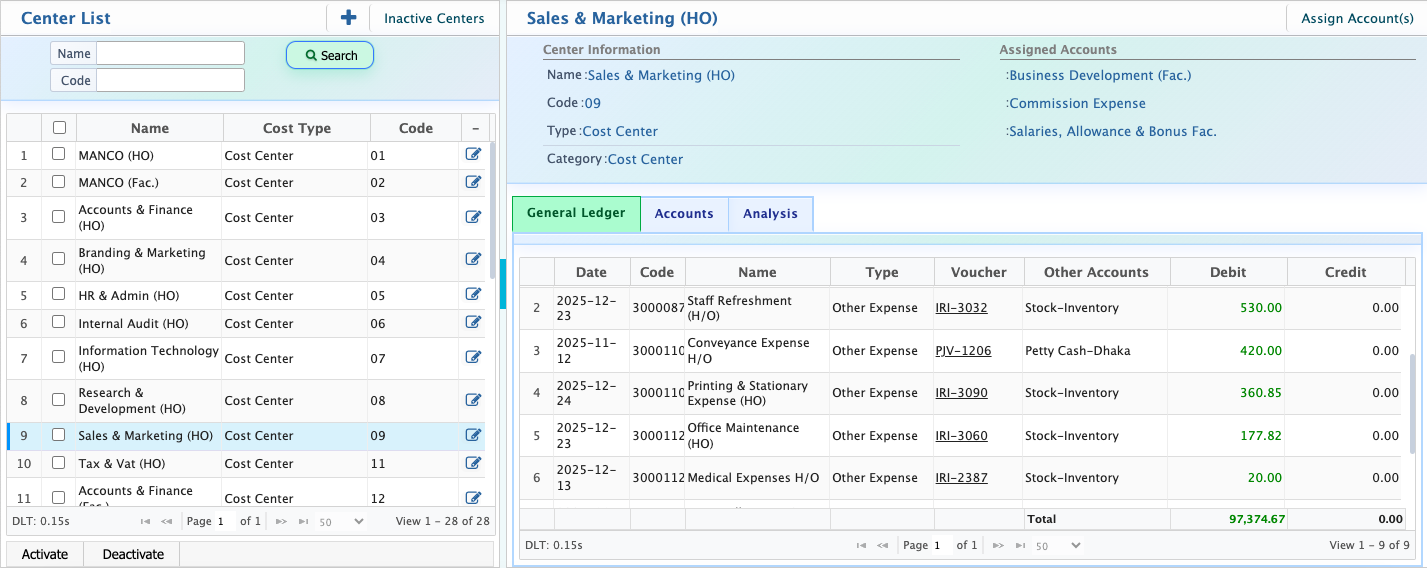Click the green Search button
This screenshot has height=568, width=1427.
(330, 55)
